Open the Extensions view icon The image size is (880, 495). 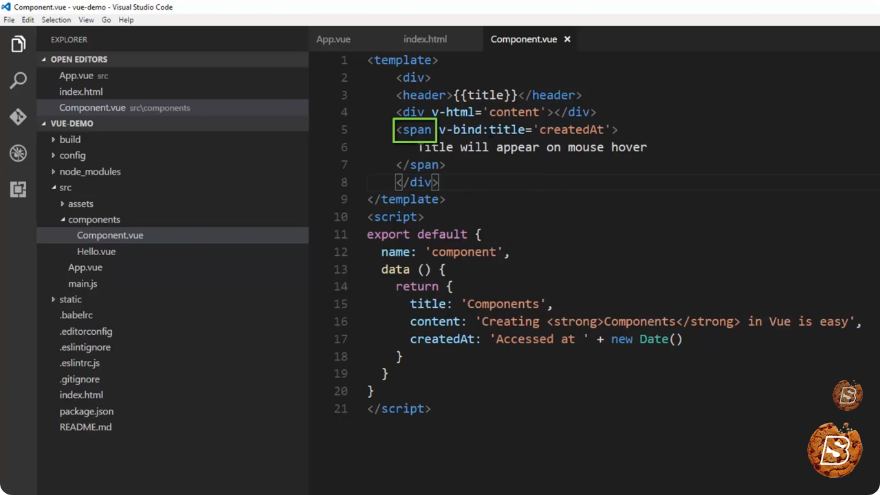(18, 189)
